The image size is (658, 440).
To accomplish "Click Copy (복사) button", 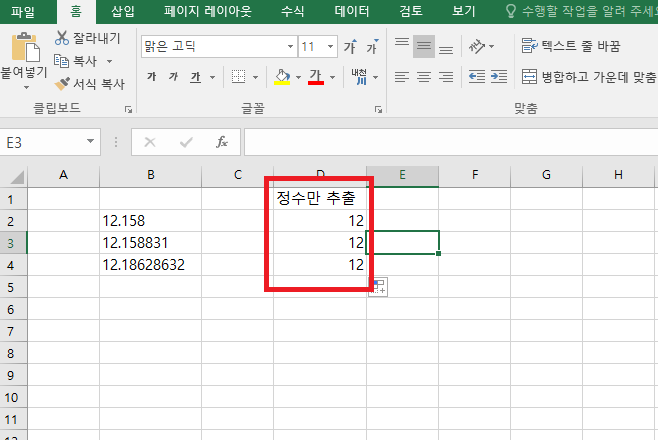I will pyautogui.click(x=76, y=61).
